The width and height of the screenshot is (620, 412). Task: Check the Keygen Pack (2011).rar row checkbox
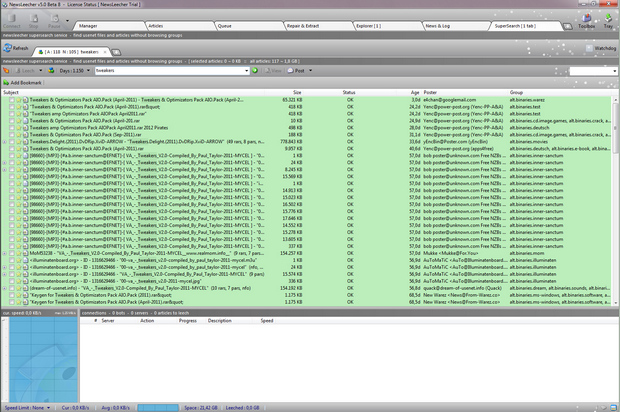(x=12, y=295)
